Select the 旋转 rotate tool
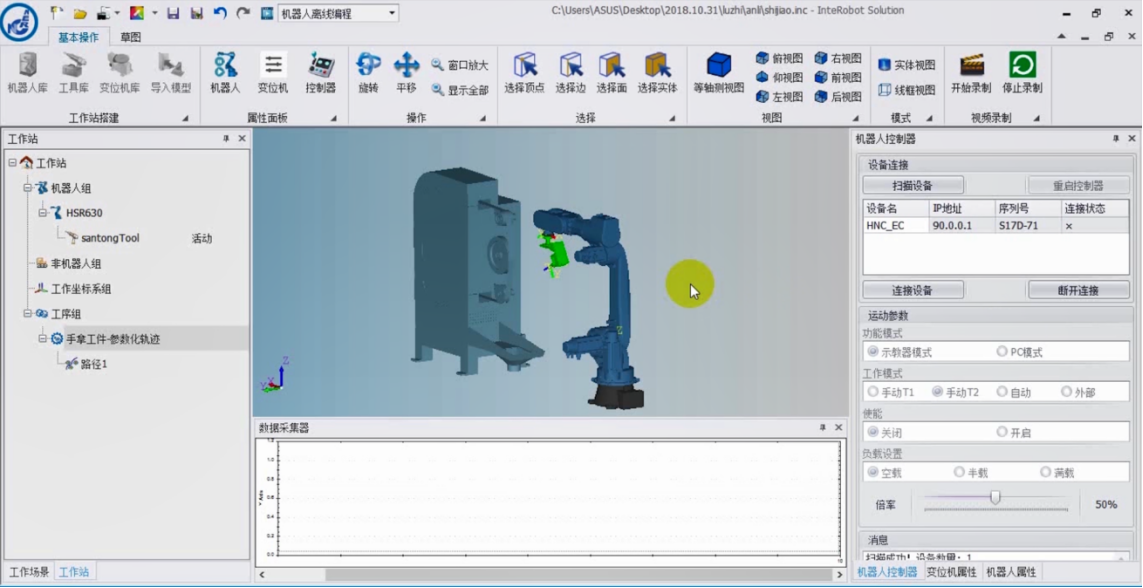This screenshot has height=588, width=1143. [369, 73]
